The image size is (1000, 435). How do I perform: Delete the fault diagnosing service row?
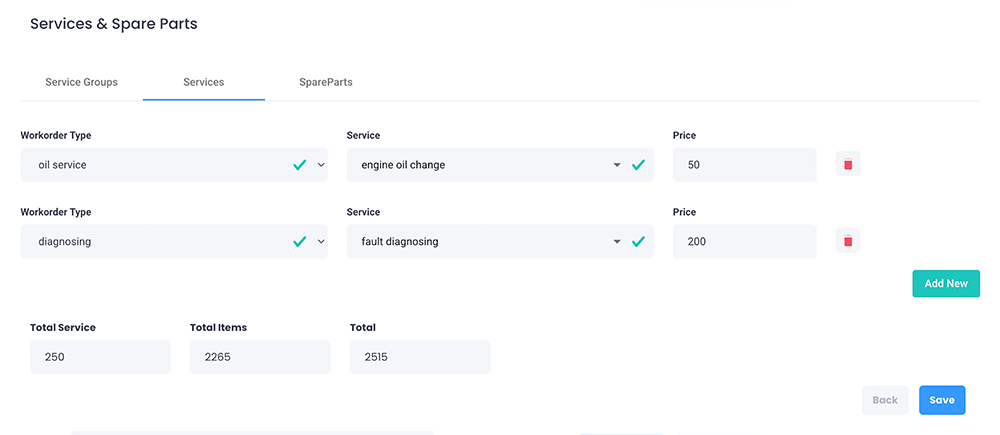848,241
